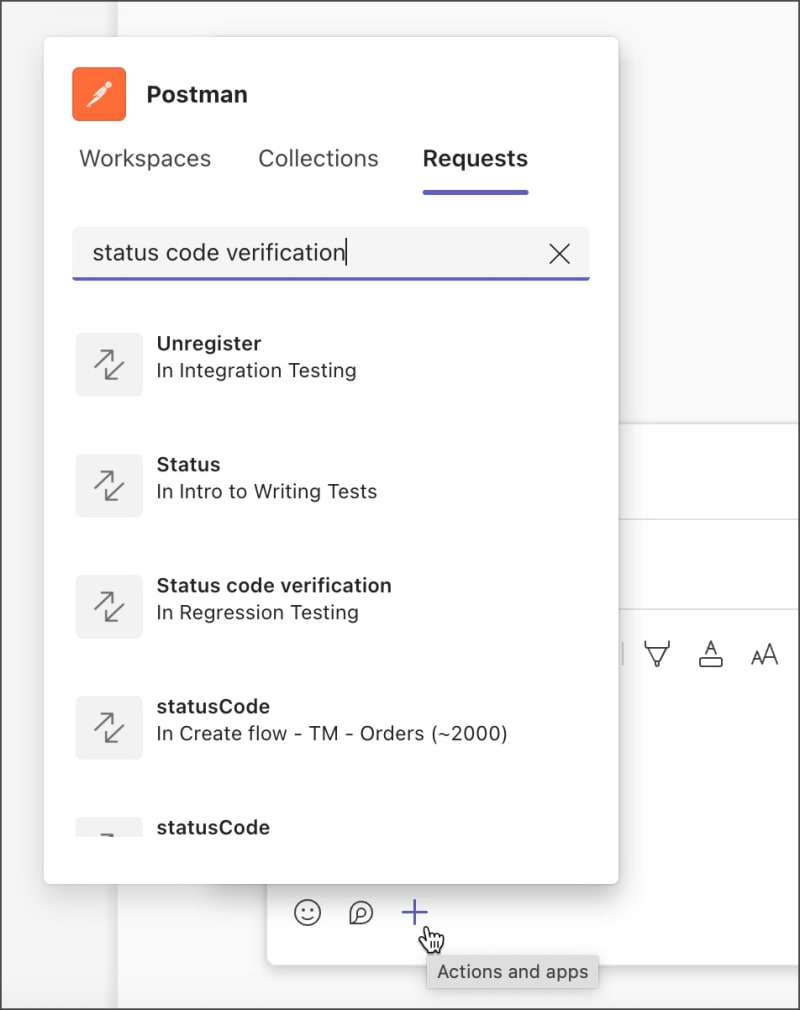The width and height of the screenshot is (800, 1010).
Task: Select the Unregister request result
Action: coord(256,357)
